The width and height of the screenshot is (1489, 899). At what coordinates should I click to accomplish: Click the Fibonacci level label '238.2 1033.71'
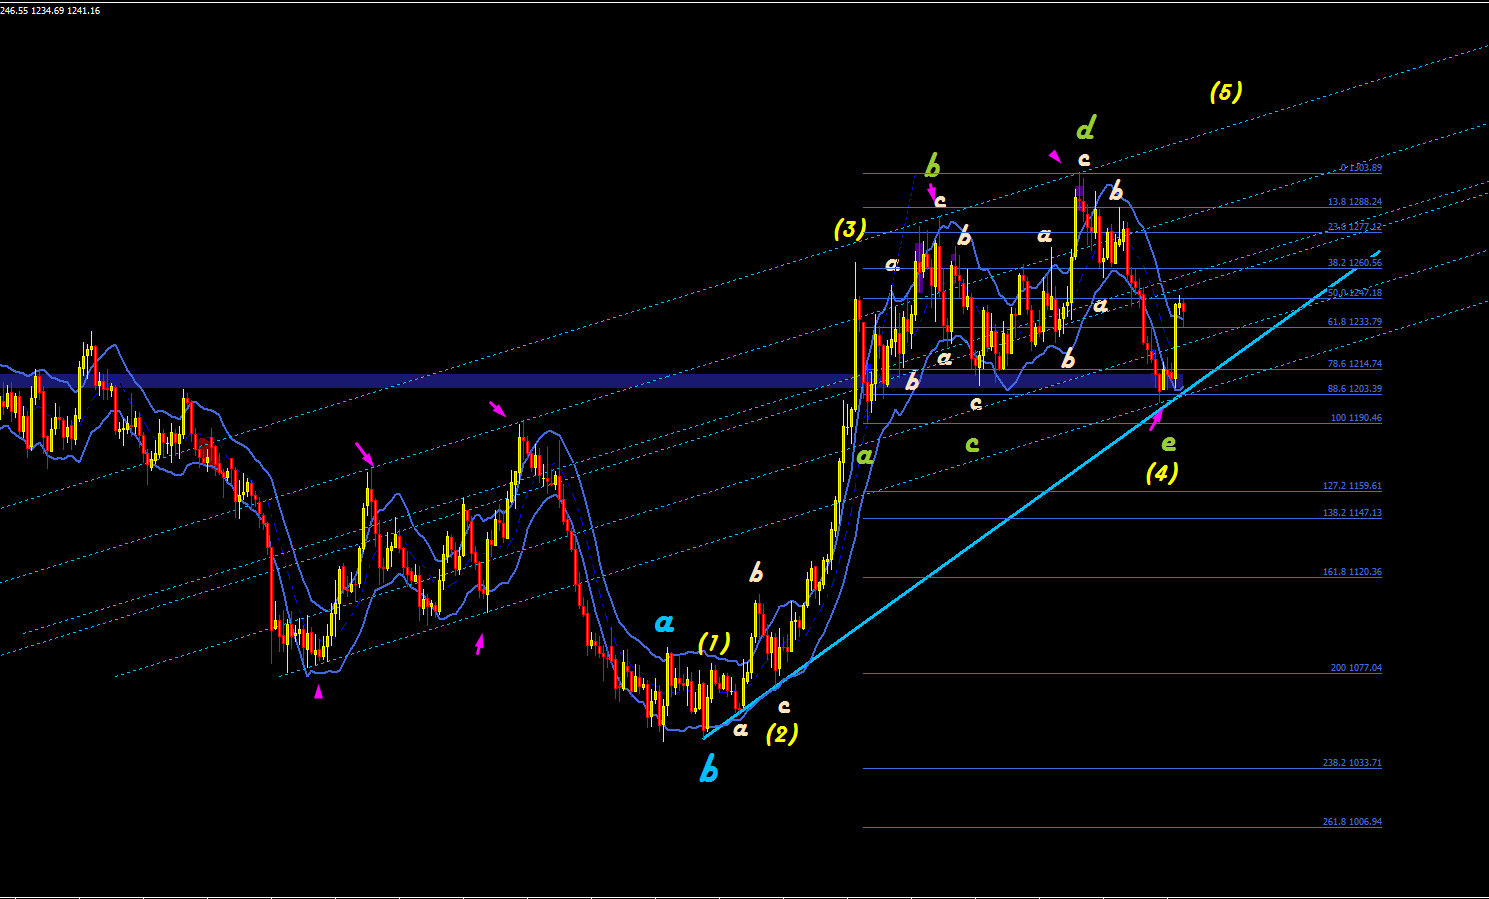pyautogui.click(x=1352, y=763)
